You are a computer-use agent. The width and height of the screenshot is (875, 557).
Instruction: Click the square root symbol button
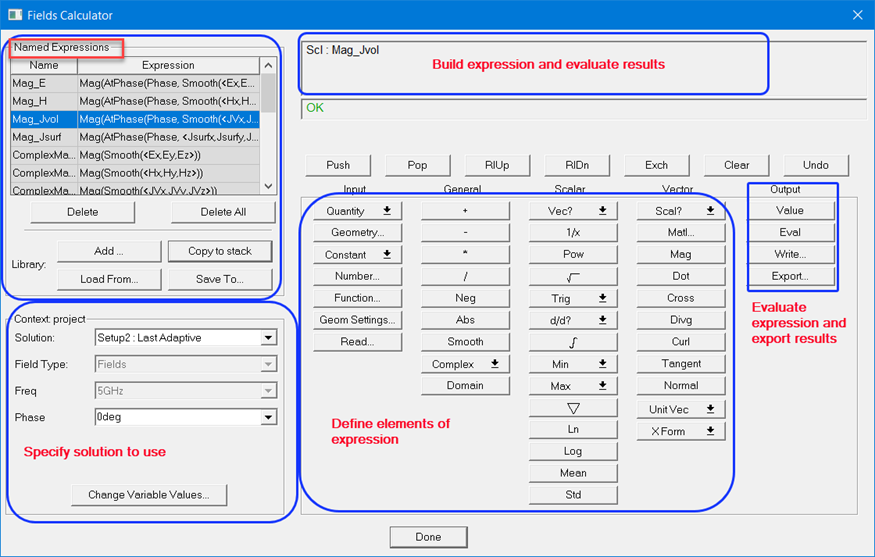pyautogui.click(x=573, y=276)
